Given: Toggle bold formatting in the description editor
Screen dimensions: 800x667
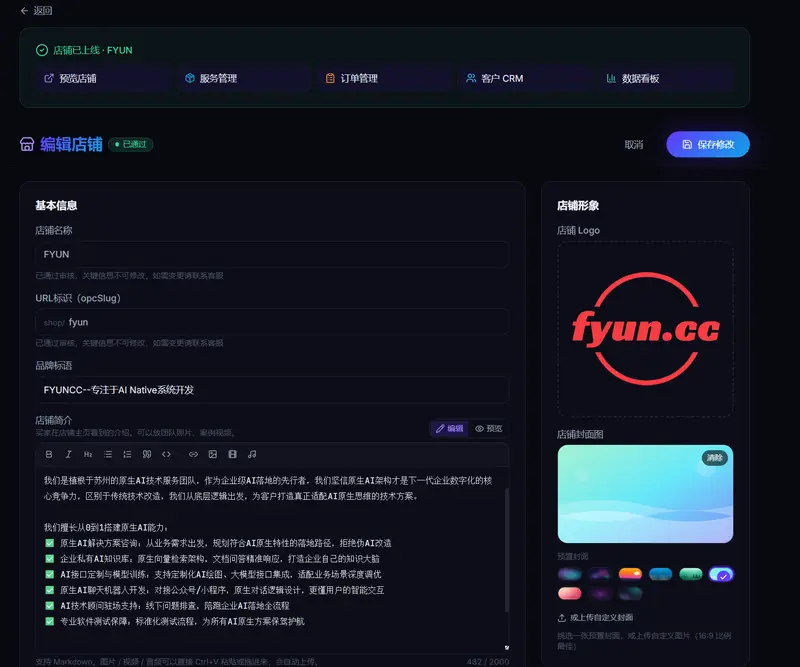Looking at the screenshot, I should click(49, 454).
